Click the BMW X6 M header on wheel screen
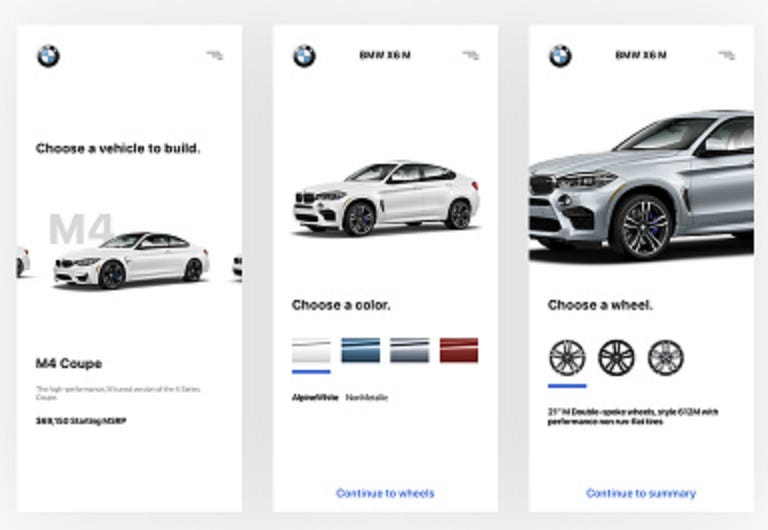The width and height of the screenshot is (768, 530). pyautogui.click(x=641, y=55)
